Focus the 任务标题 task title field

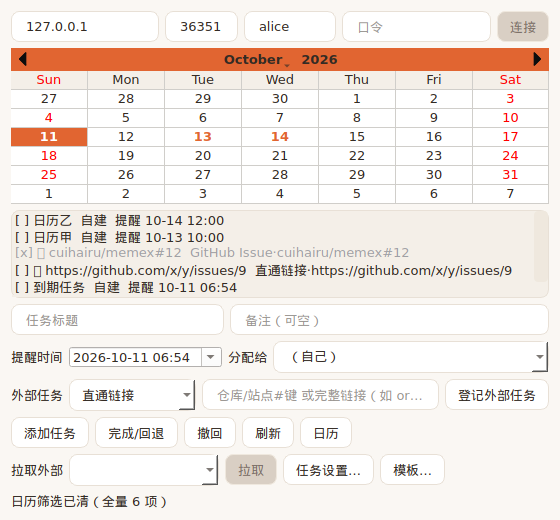point(118,320)
